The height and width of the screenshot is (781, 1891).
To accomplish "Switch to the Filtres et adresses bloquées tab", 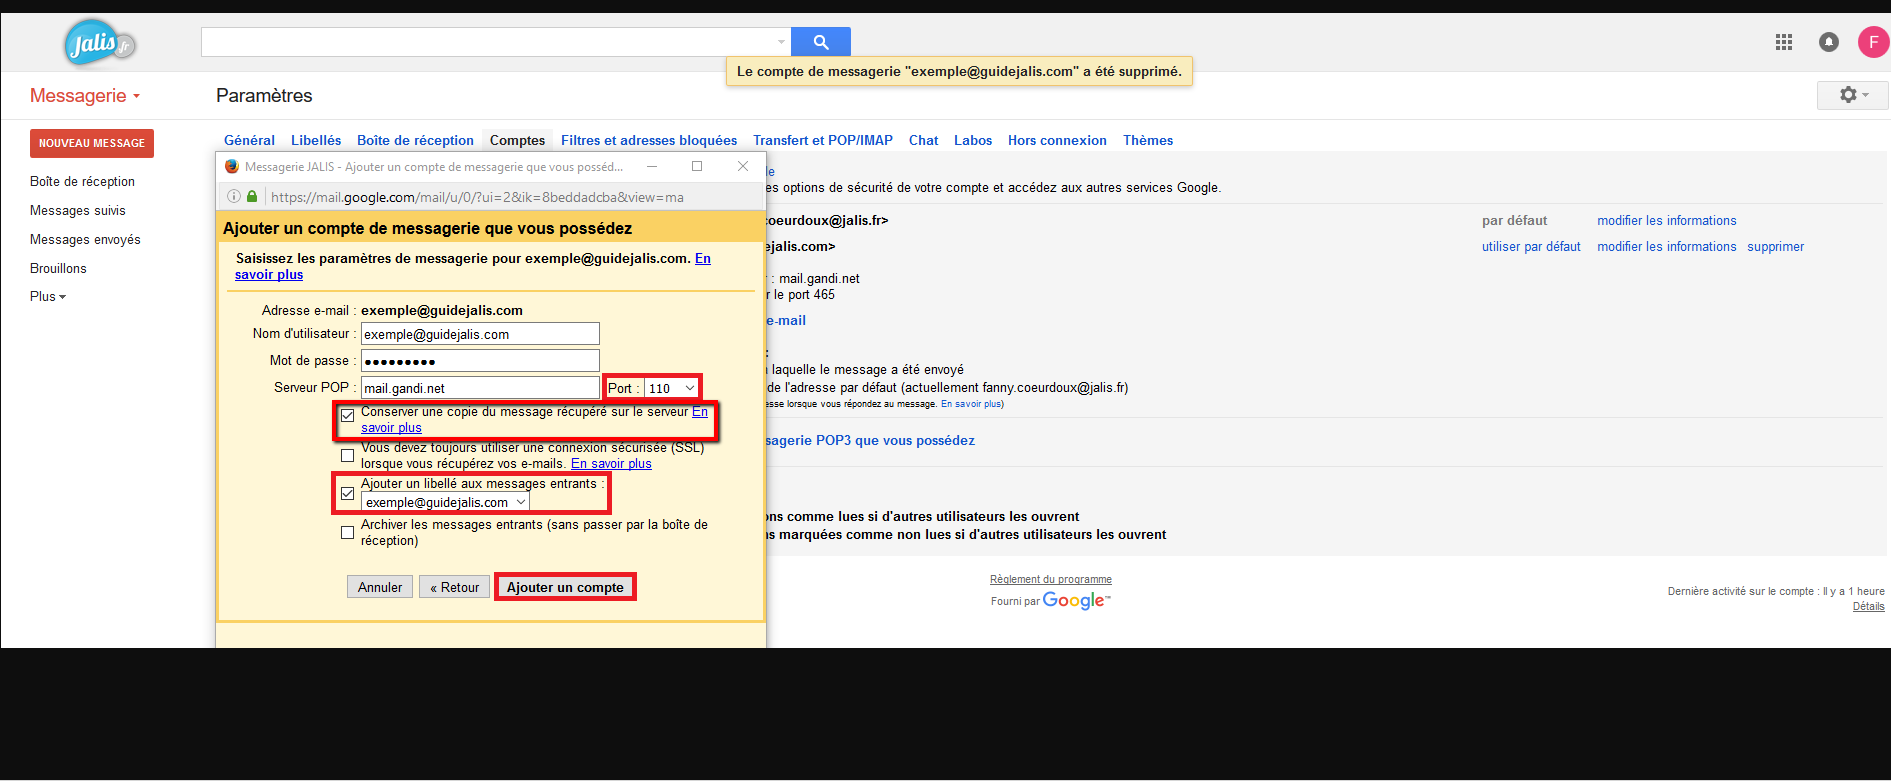I will click(648, 141).
